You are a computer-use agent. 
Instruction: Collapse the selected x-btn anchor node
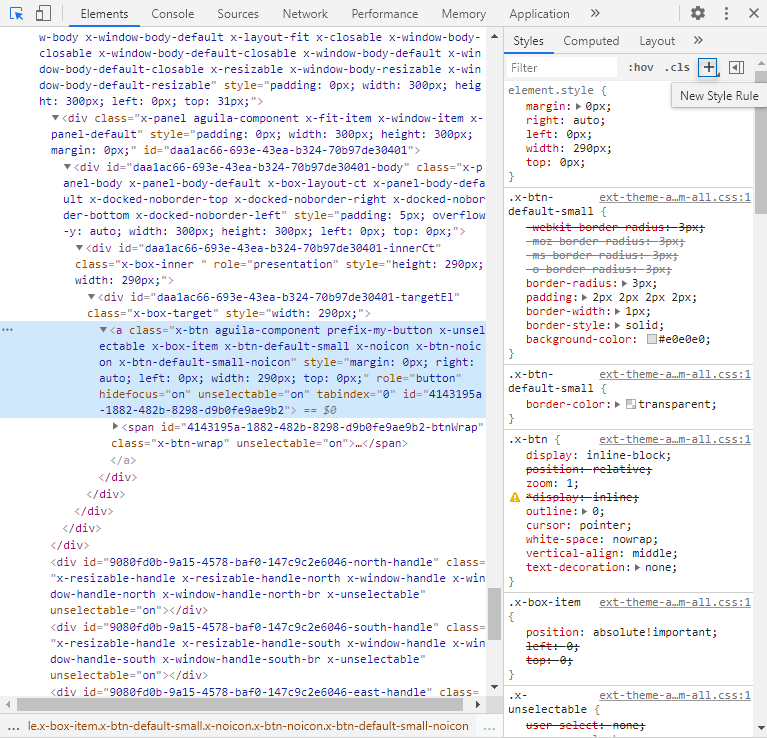coord(103,330)
